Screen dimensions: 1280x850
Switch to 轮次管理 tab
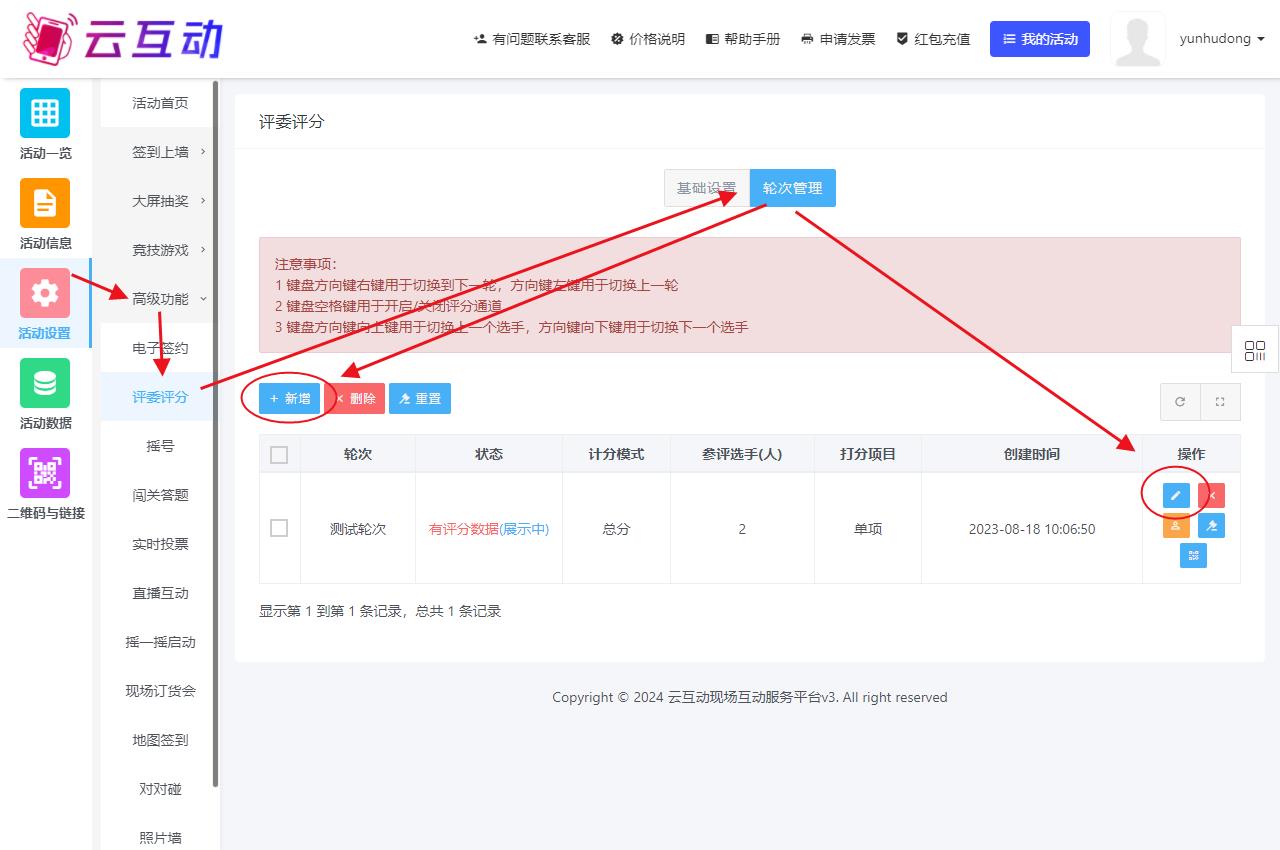pos(792,188)
